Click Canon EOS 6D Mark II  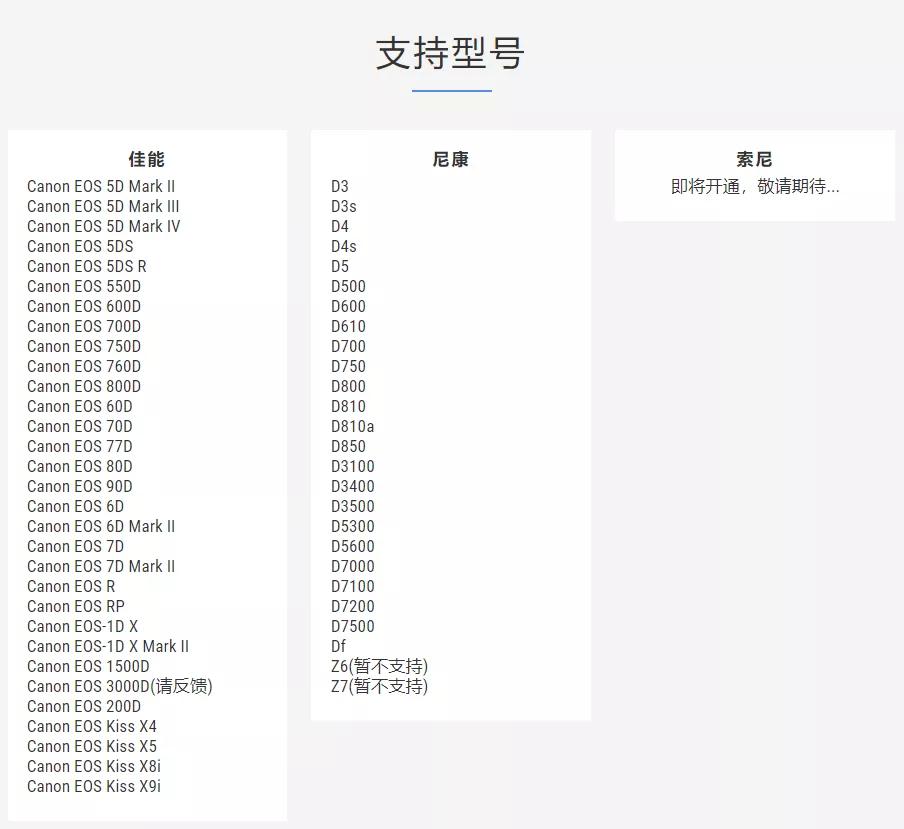(x=101, y=526)
